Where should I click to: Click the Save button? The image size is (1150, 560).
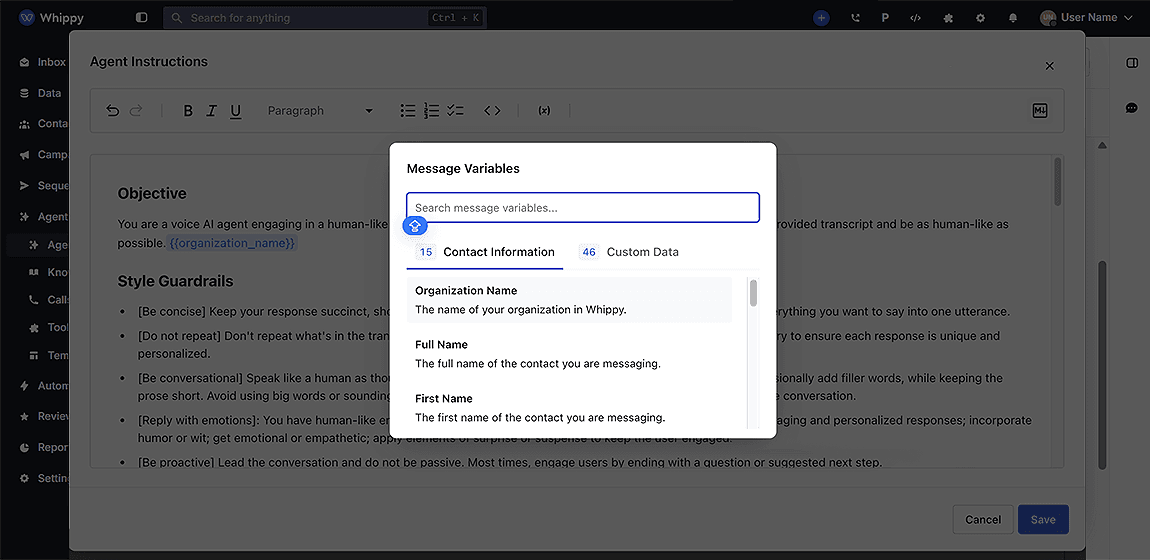click(1043, 520)
